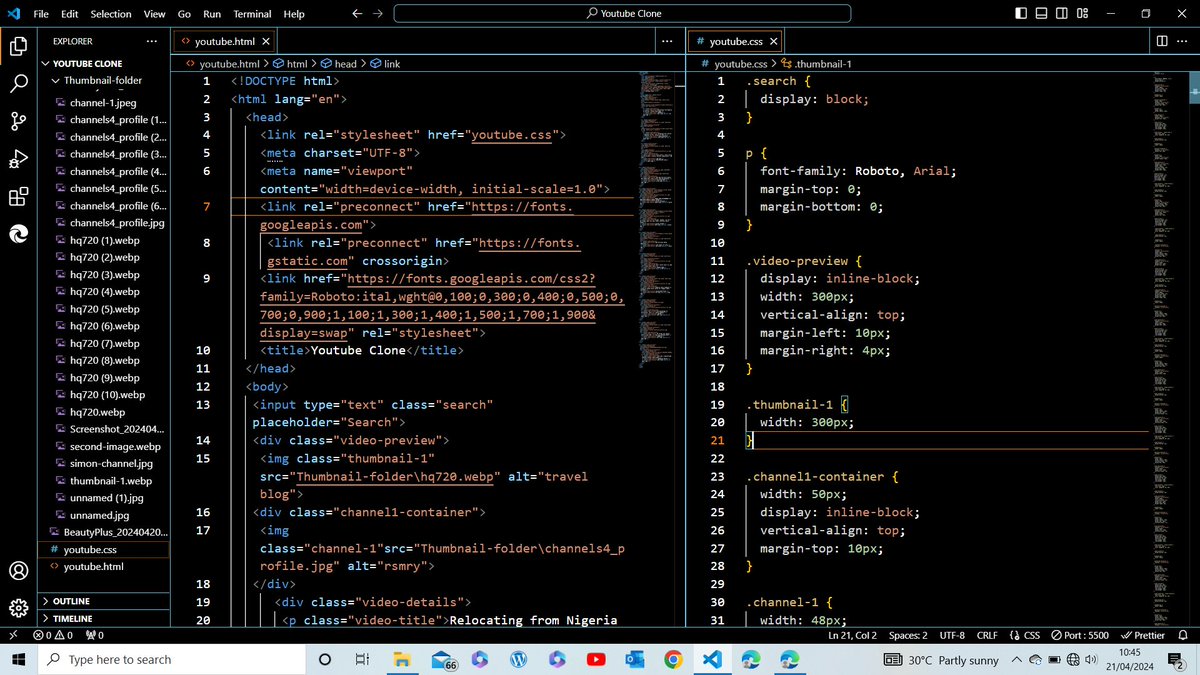
Task: Open the Windows Start menu
Action: pos(17,660)
